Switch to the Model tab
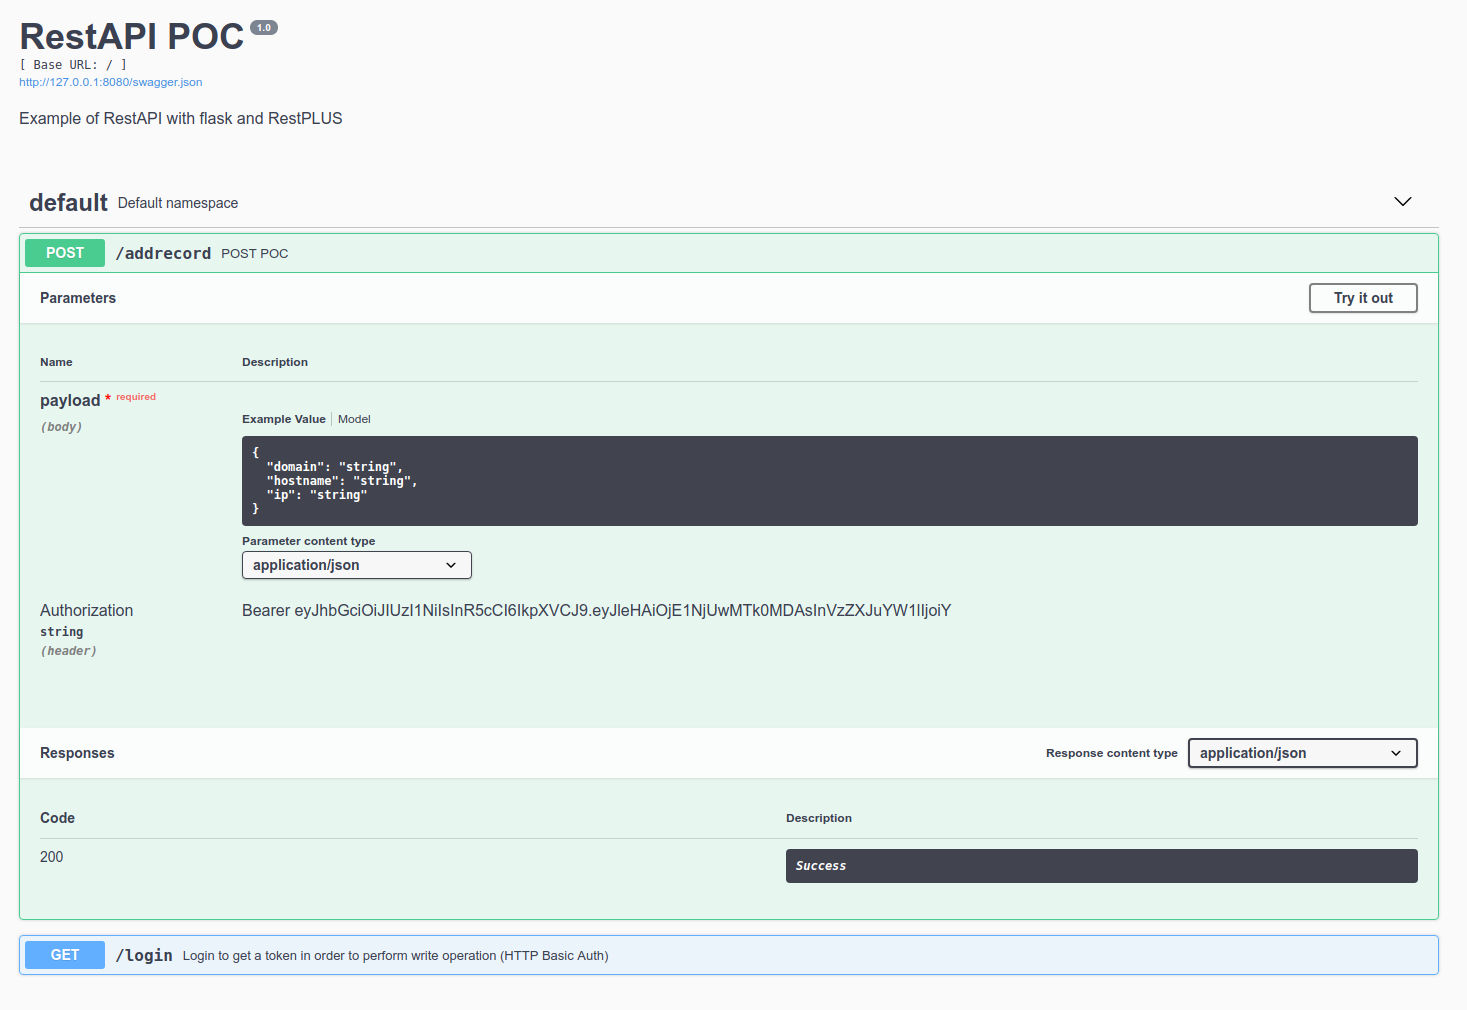This screenshot has height=1010, width=1467. click(354, 419)
